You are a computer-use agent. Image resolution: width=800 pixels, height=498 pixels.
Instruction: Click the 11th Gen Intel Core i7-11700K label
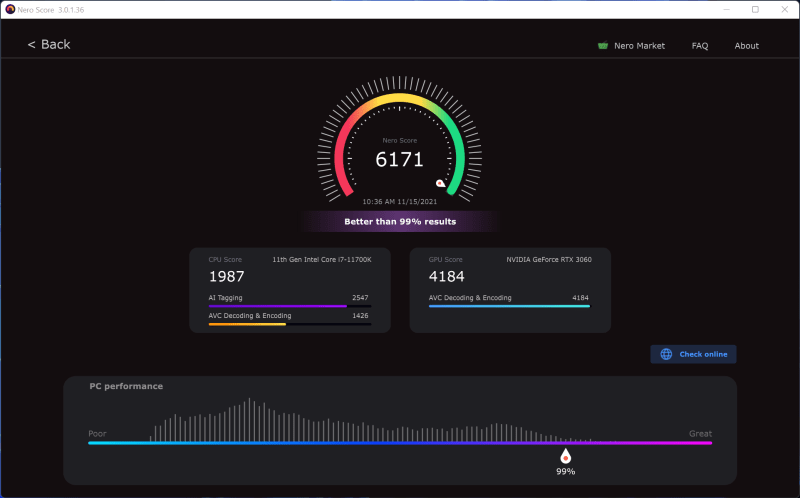point(321,260)
